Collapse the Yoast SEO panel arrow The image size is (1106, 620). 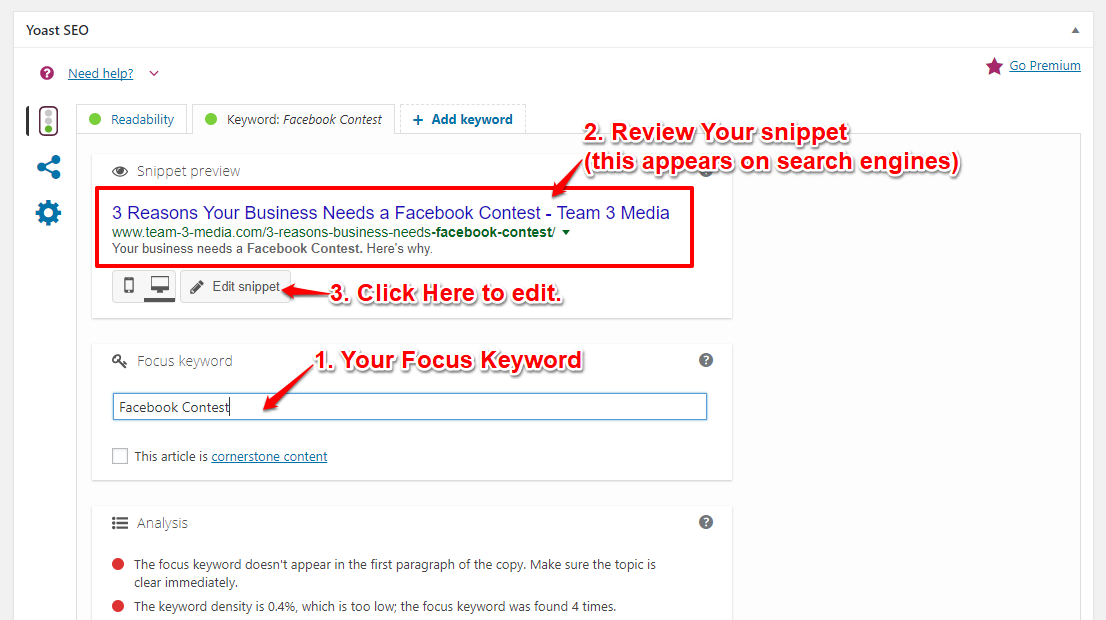1075,30
